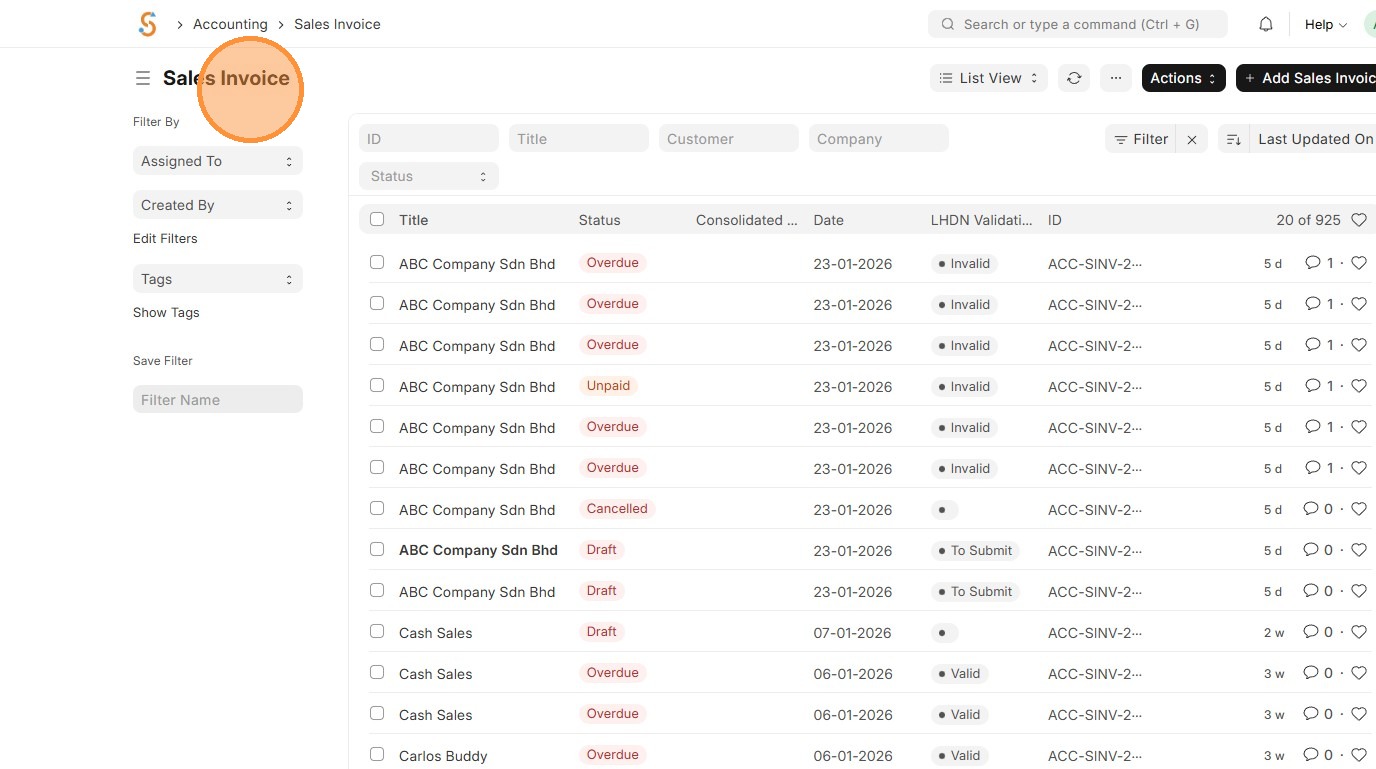Clear filters with the X icon

coord(1192,140)
